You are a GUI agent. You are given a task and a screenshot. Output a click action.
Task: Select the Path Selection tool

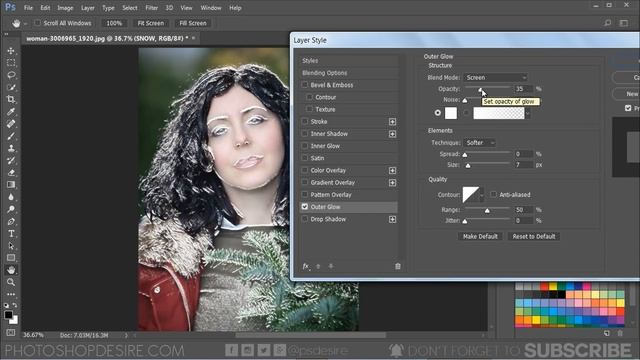(x=11, y=246)
